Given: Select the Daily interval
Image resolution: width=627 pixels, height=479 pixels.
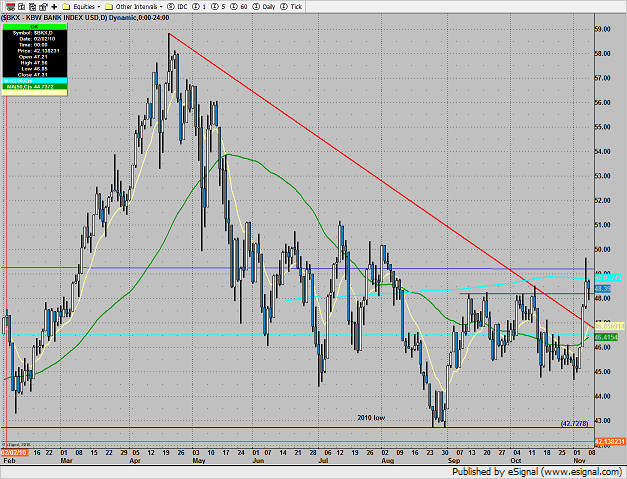Looking at the screenshot, I should point(264,7).
